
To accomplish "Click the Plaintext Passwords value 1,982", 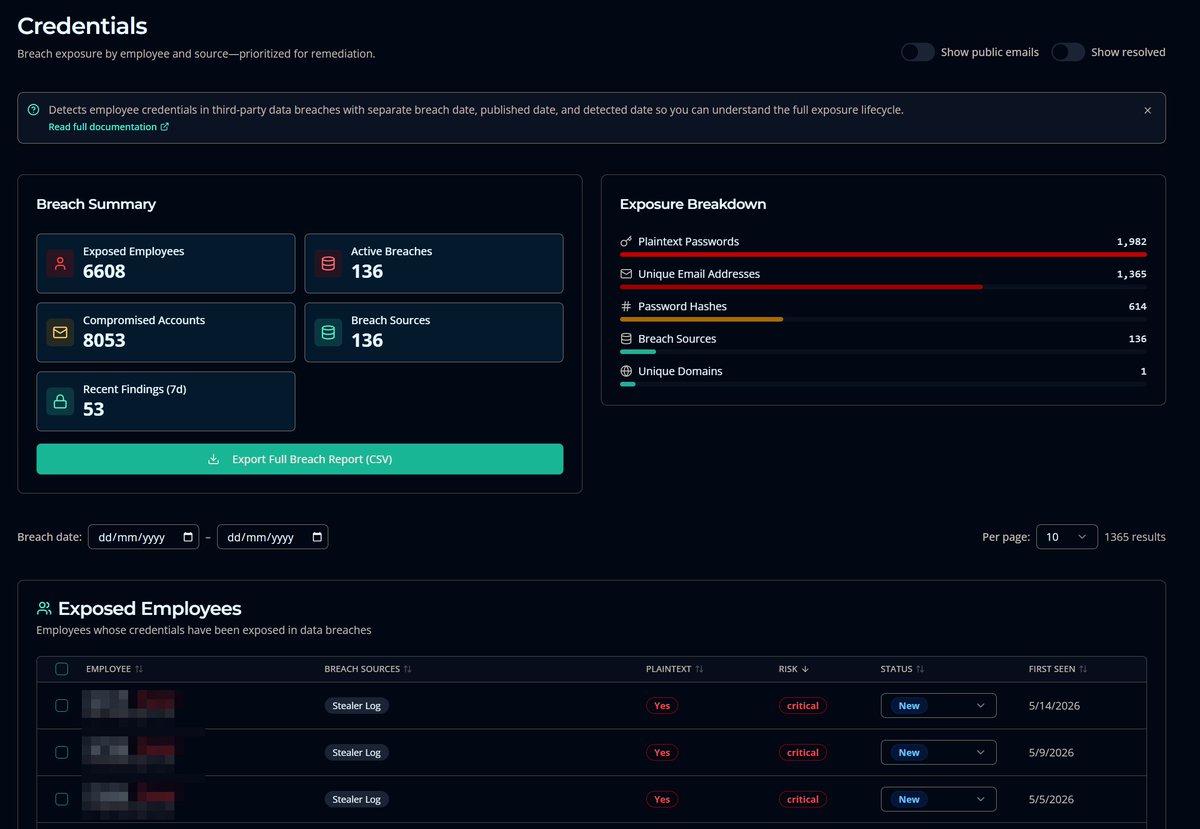I will 1132,242.
